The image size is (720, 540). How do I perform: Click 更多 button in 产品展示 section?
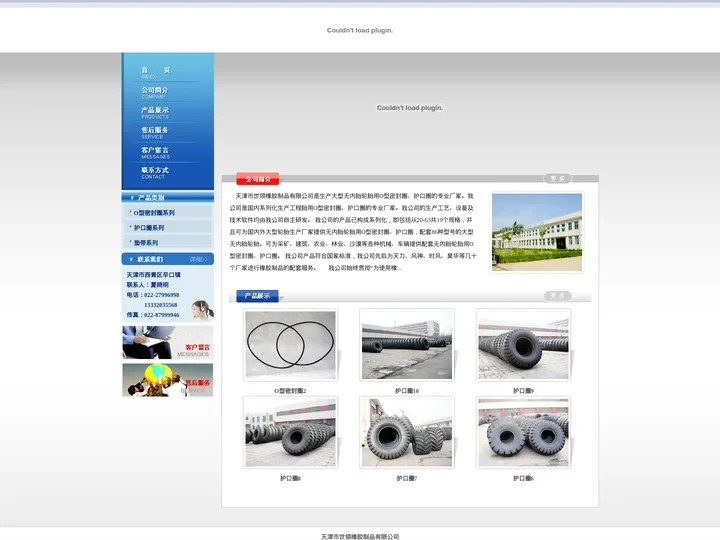557,295
